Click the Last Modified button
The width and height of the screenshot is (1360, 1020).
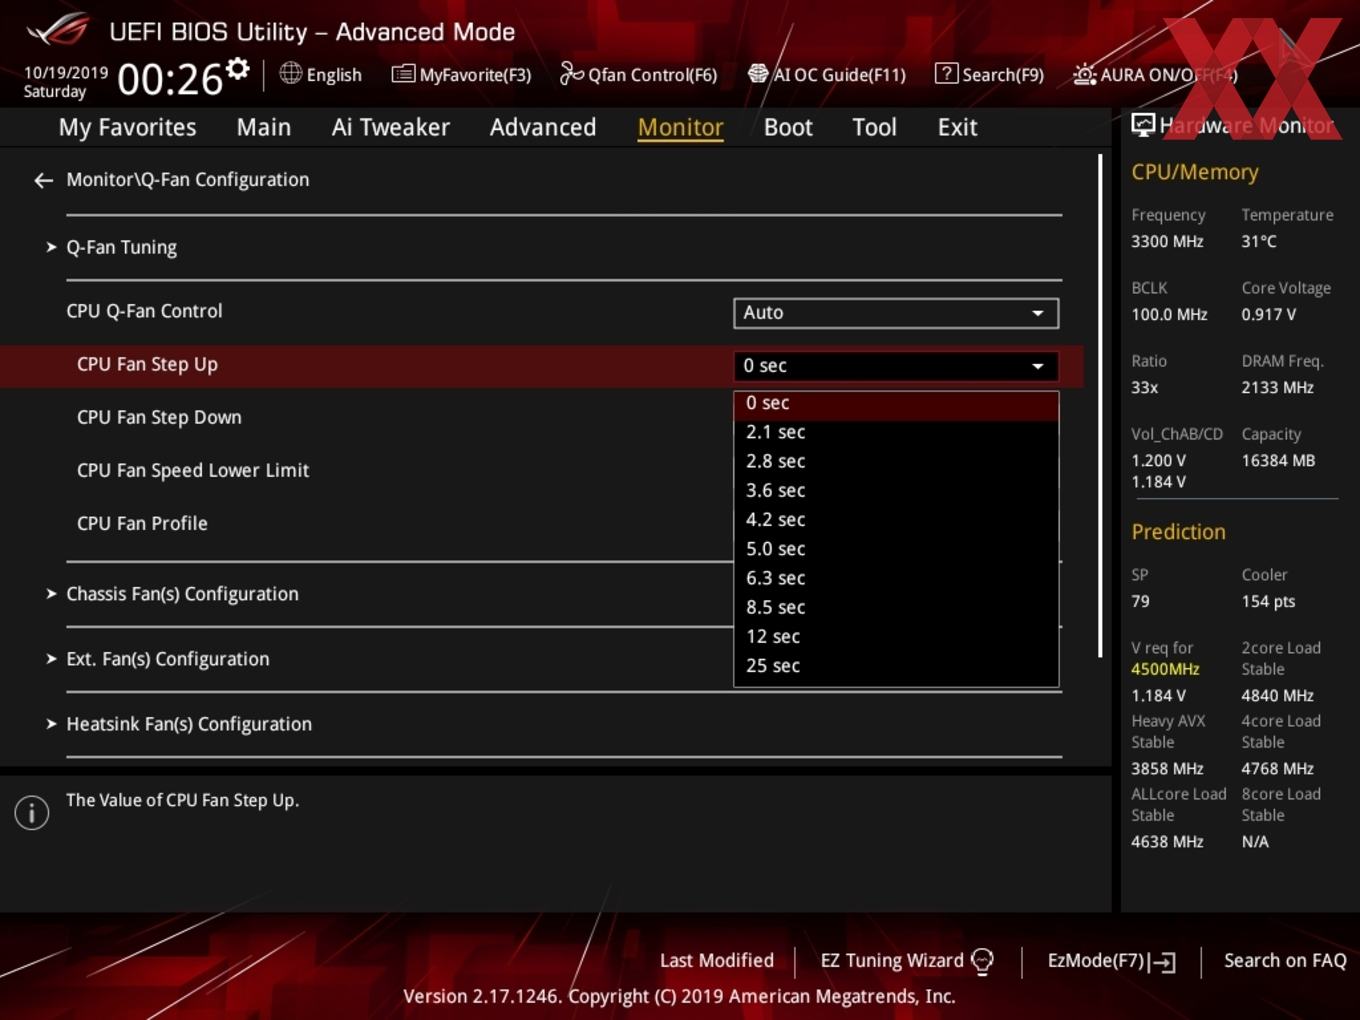[716, 960]
